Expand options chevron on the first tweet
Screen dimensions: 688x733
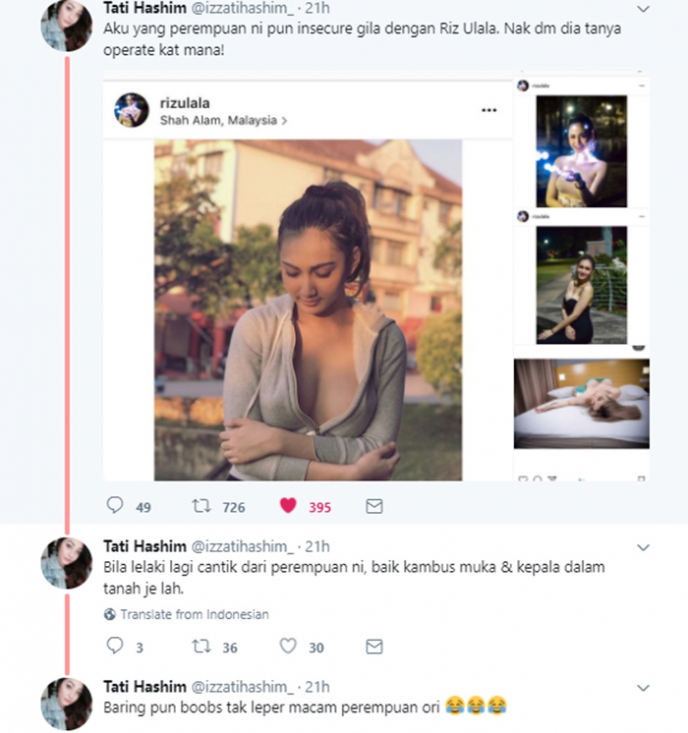[643, 9]
